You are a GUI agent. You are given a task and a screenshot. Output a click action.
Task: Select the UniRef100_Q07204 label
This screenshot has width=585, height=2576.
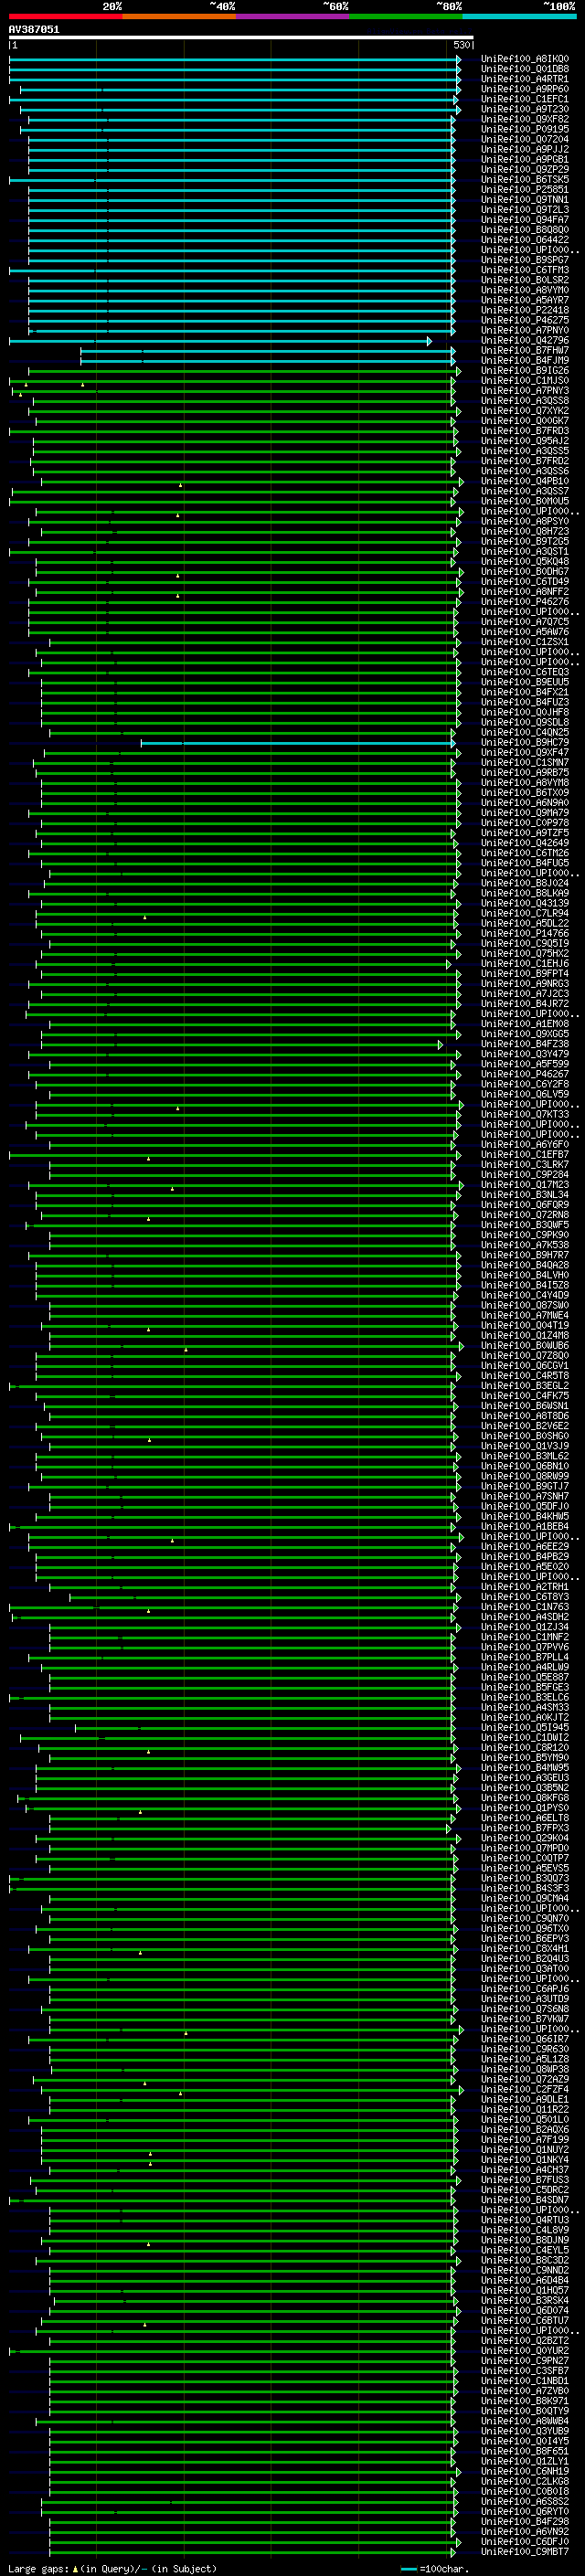tap(525, 139)
